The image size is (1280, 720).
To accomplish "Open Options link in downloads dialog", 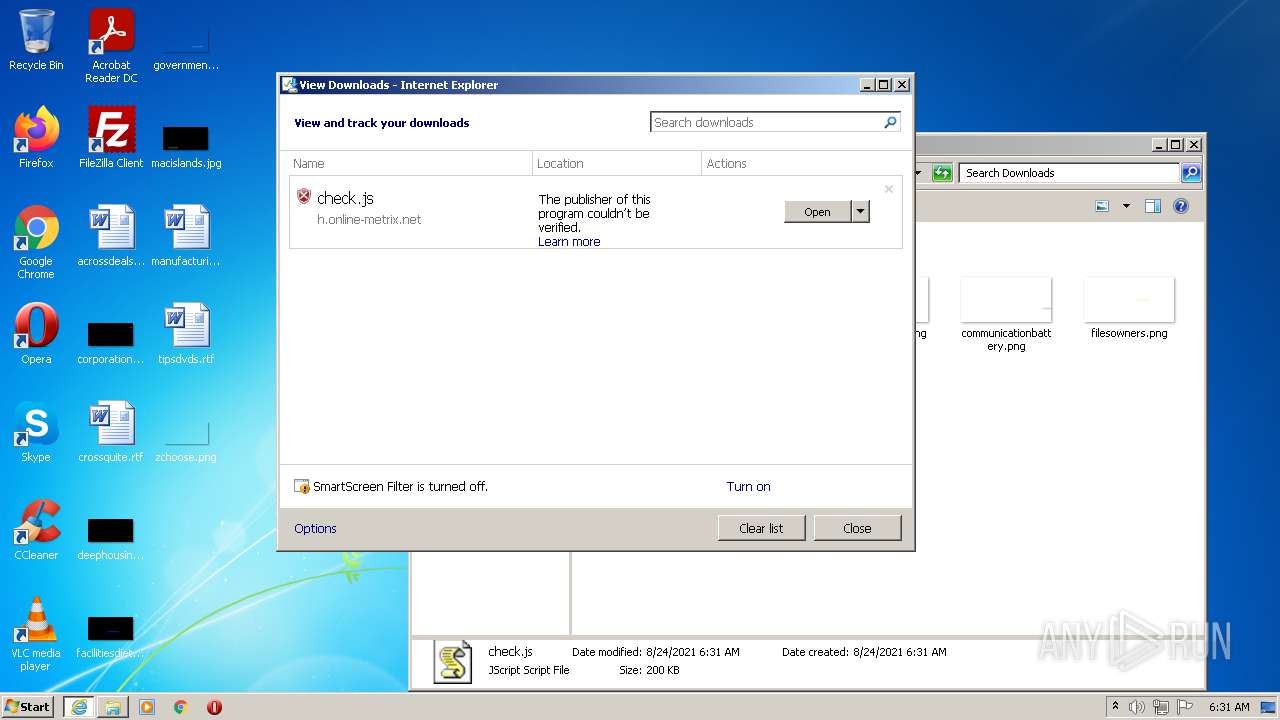I will pyautogui.click(x=315, y=529).
